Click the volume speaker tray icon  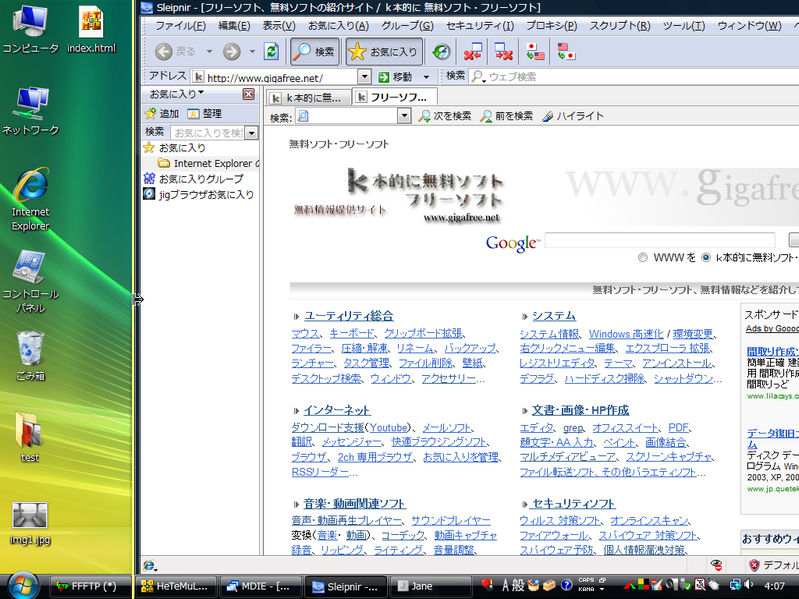click(749, 585)
